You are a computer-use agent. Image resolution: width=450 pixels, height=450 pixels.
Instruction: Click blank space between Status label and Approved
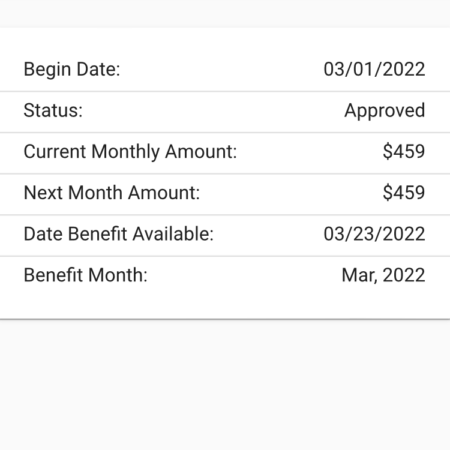click(213, 111)
